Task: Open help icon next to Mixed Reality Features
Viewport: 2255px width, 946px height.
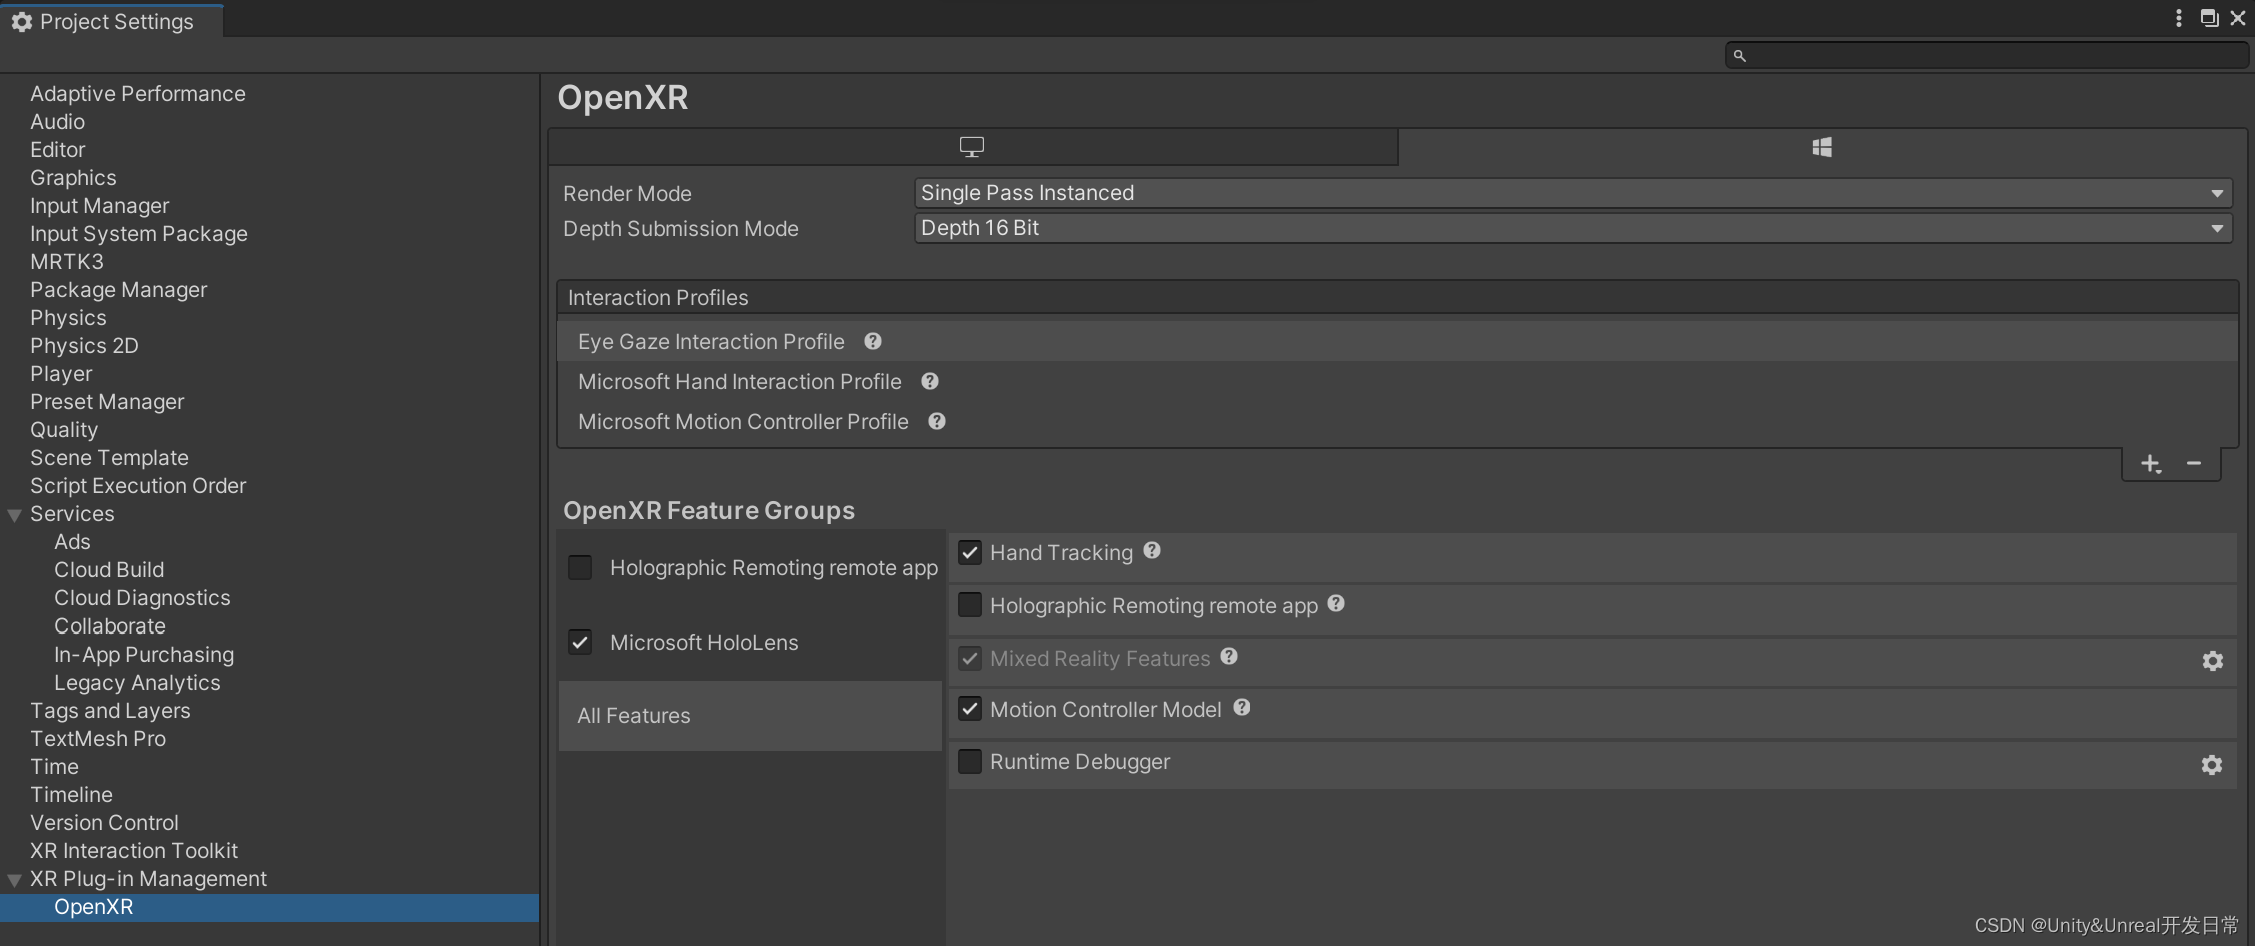Action: (x=1229, y=656)
